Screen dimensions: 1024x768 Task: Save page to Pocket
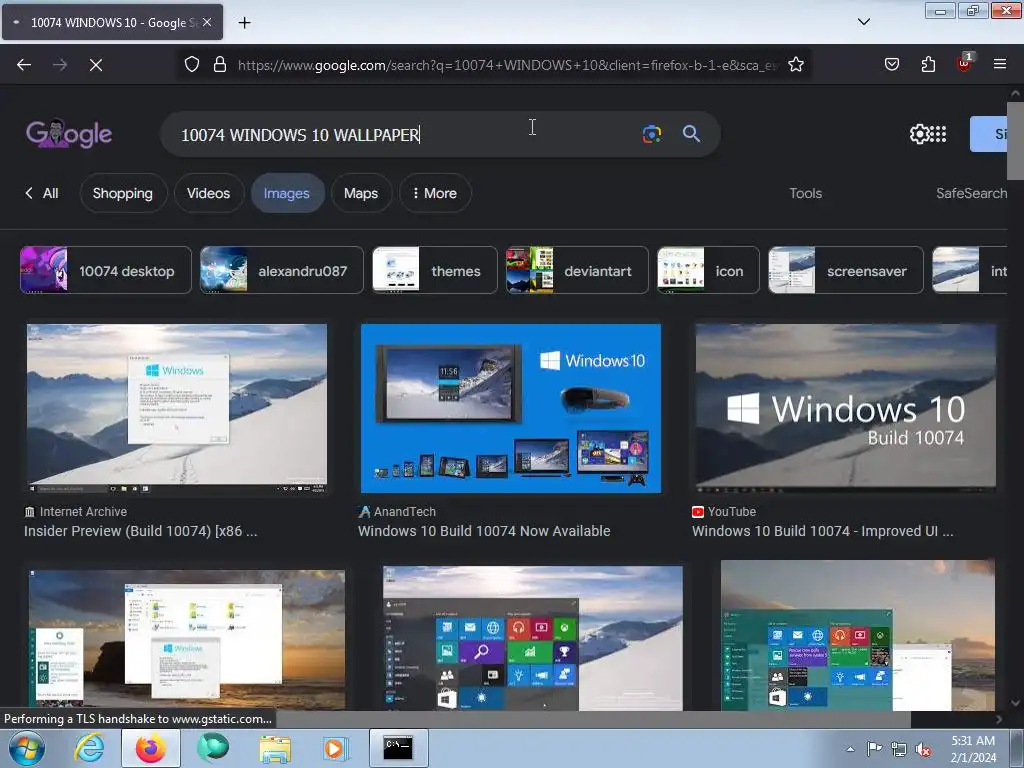click(x=891, y=65)
